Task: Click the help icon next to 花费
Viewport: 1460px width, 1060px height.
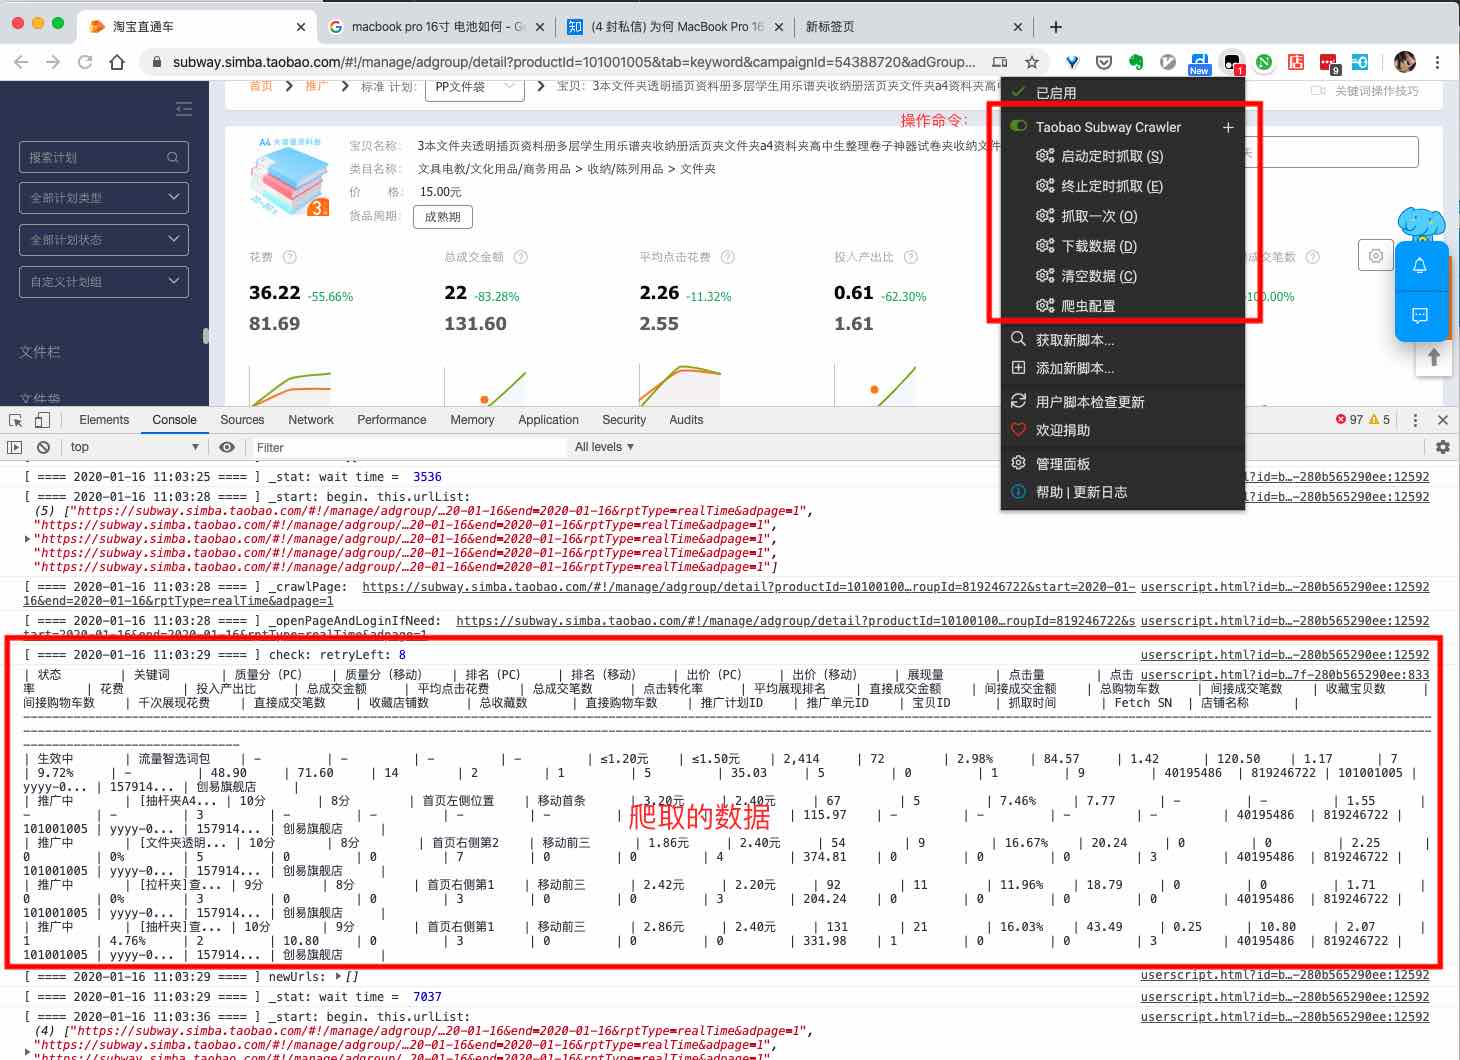Action: click(x=290, y=257)
